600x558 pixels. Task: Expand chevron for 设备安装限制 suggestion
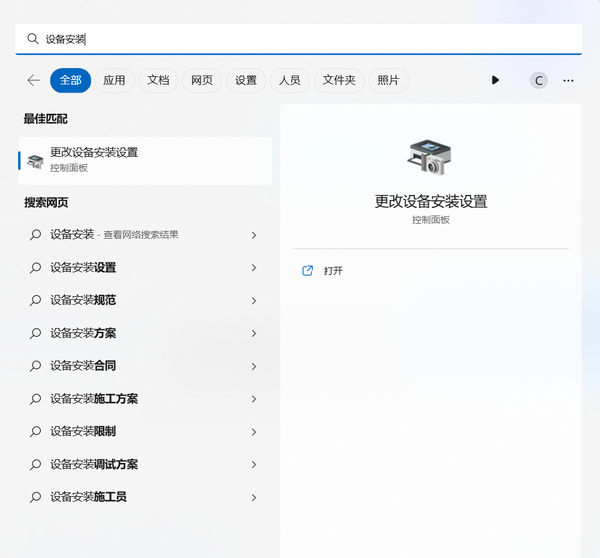click(x=254, y=432)
